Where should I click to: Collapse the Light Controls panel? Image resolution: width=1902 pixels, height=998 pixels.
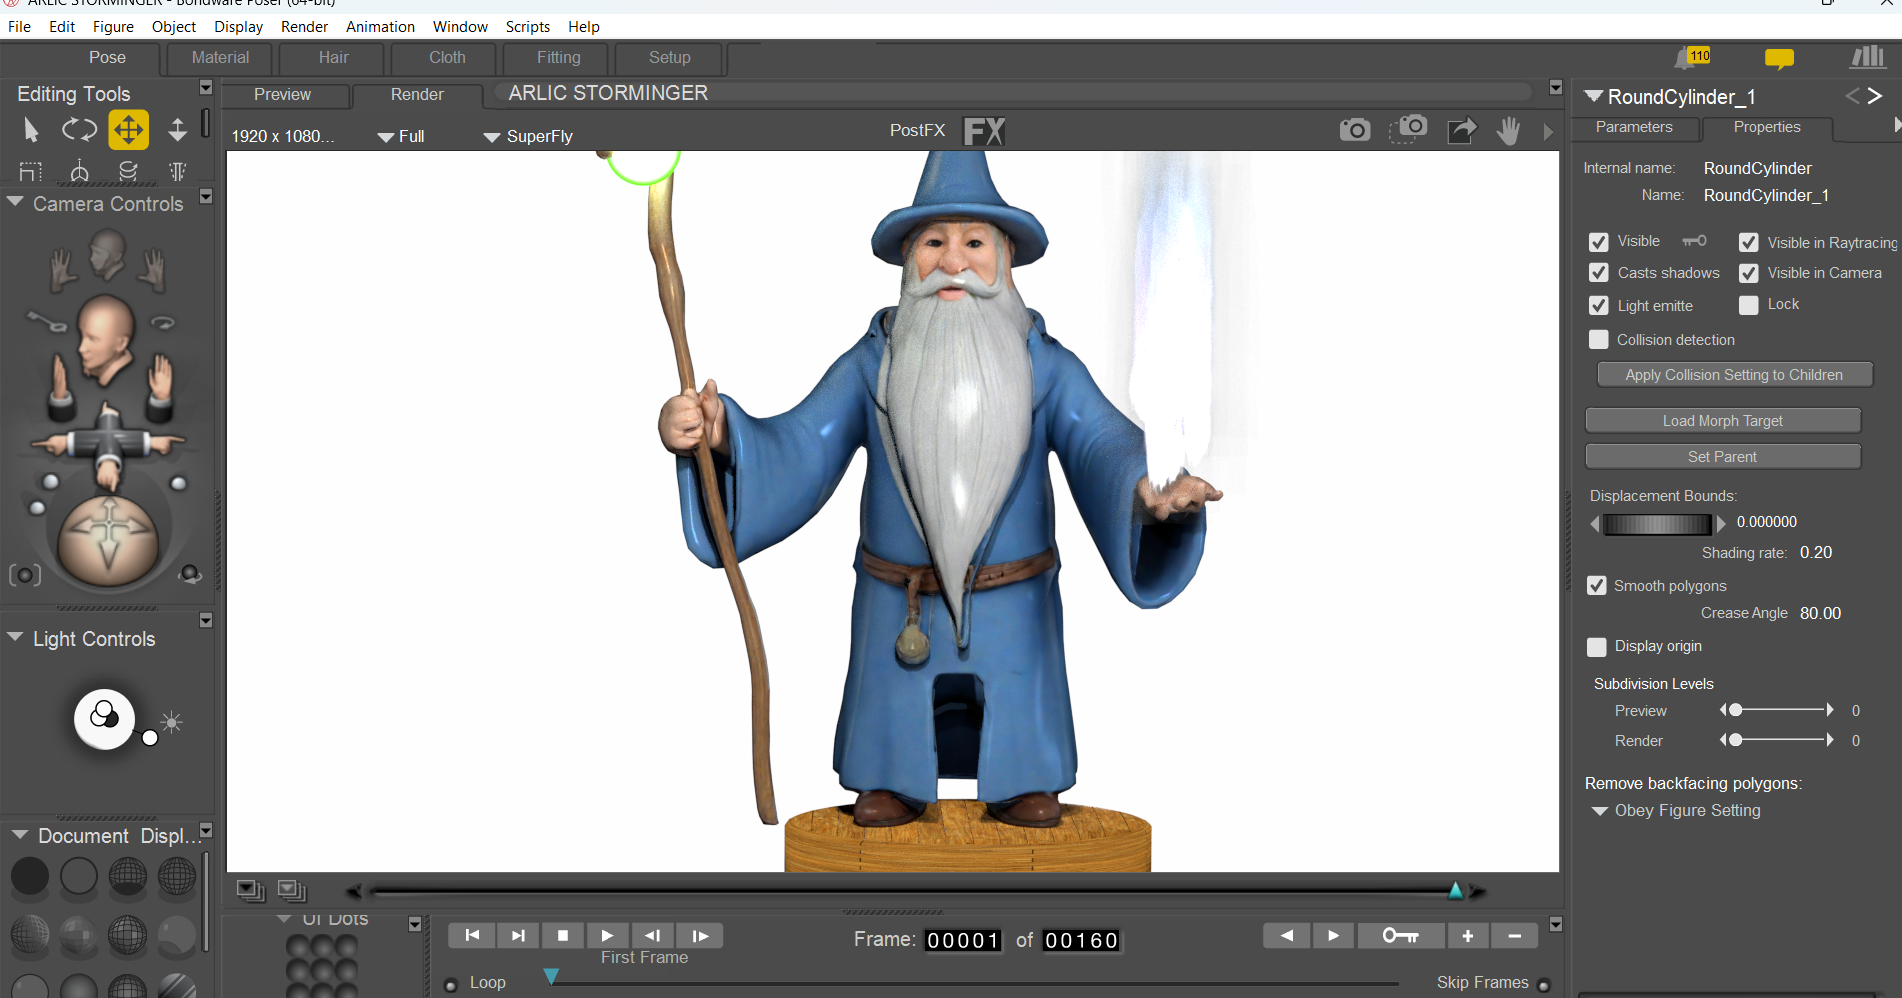(x=15, y=637)
